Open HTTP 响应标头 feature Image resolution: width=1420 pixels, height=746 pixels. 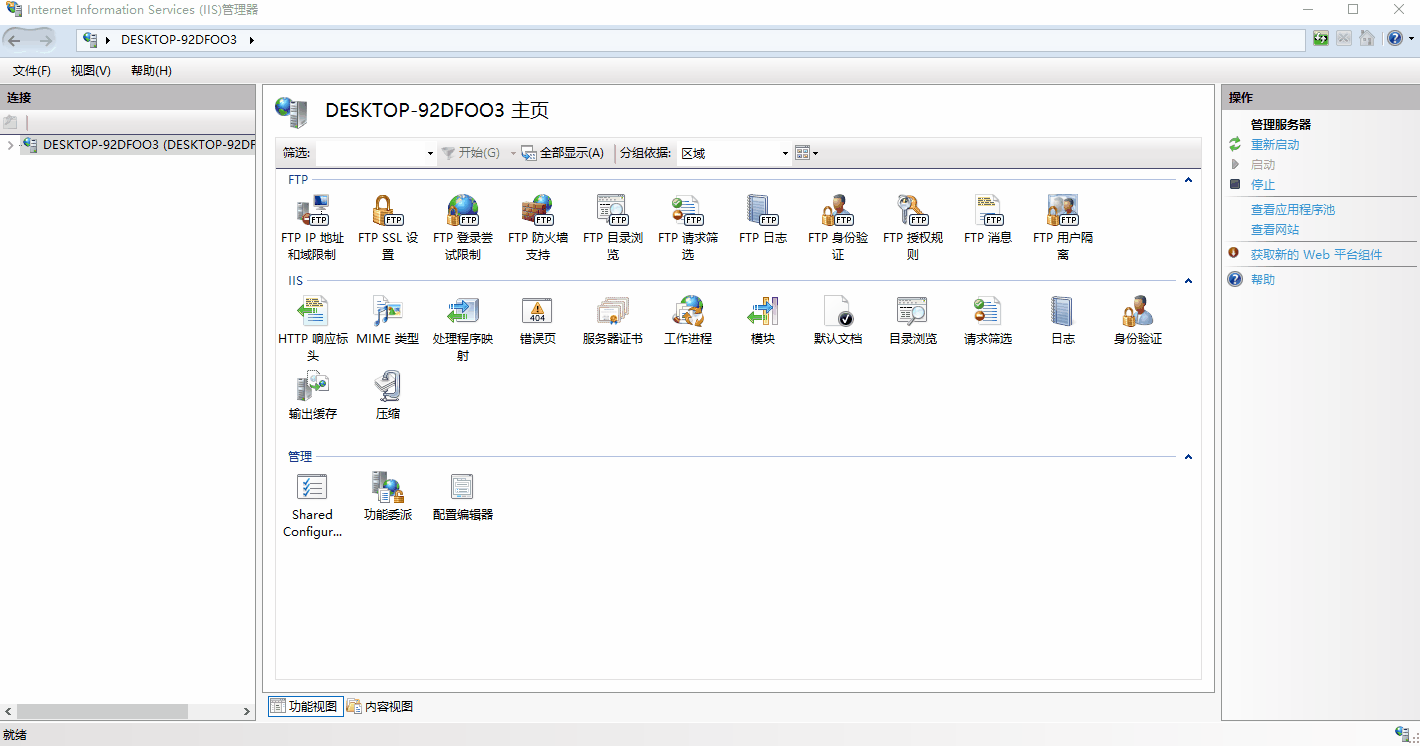click(313, 328)
